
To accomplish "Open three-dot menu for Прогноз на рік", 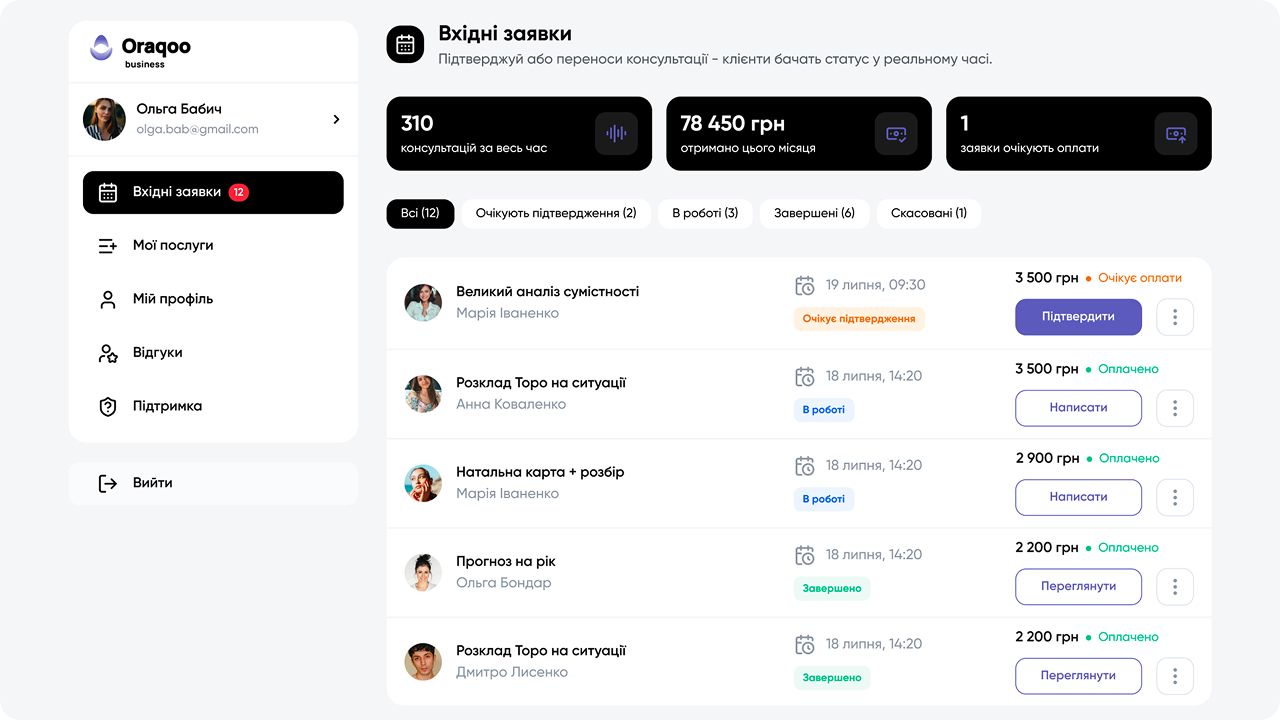I will click(1175, 586).
